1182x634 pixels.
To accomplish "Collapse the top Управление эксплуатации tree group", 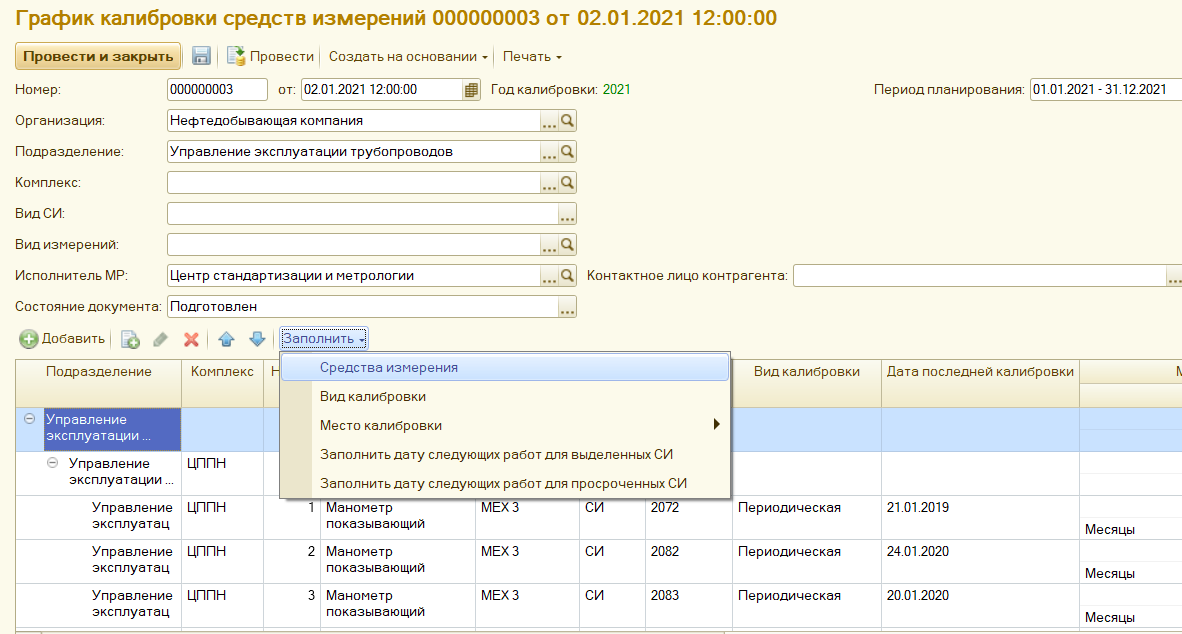I will tap(29, 420).
